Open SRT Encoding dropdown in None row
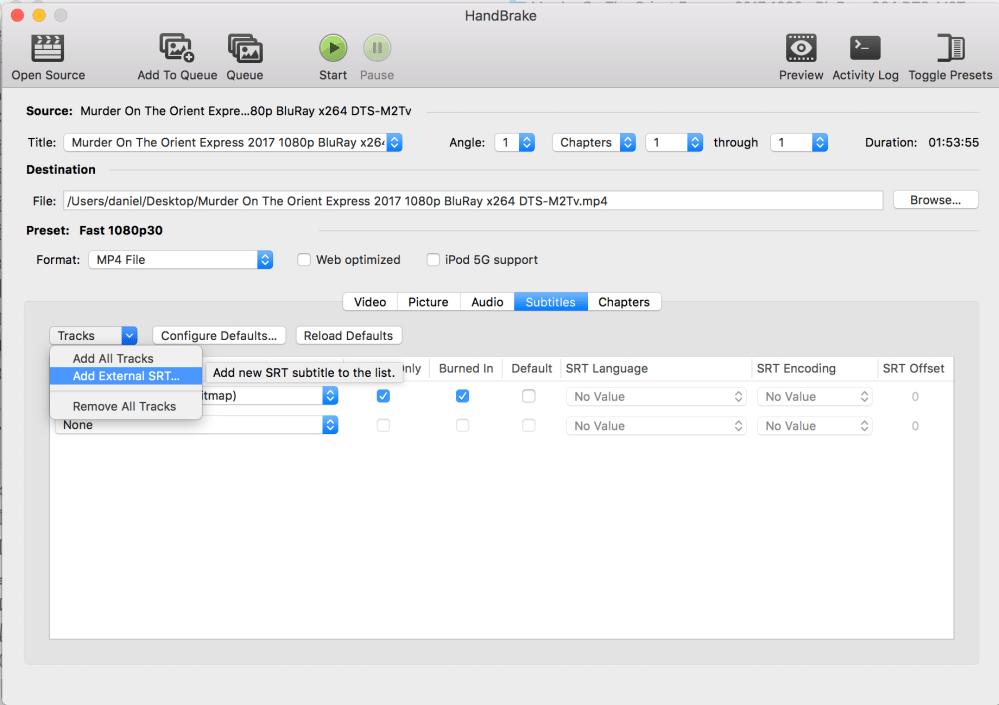This screenshot has height=705, width=999. click(814, 426)
